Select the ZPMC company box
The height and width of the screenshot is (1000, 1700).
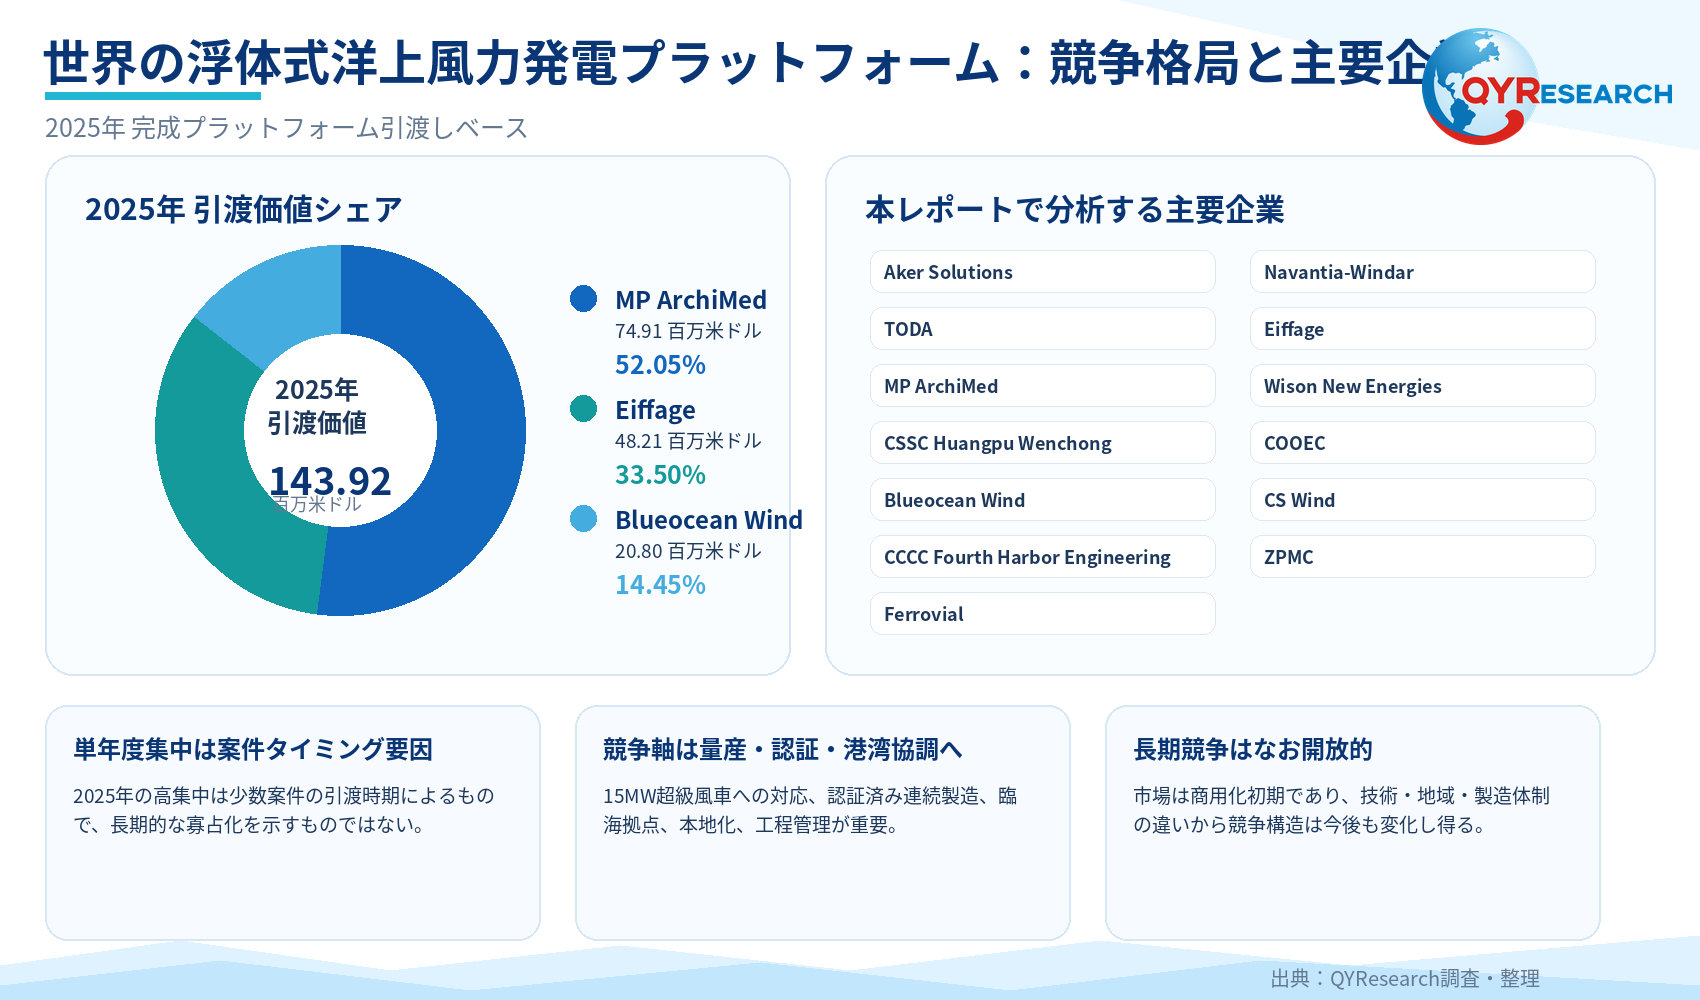coord(1422,557)
